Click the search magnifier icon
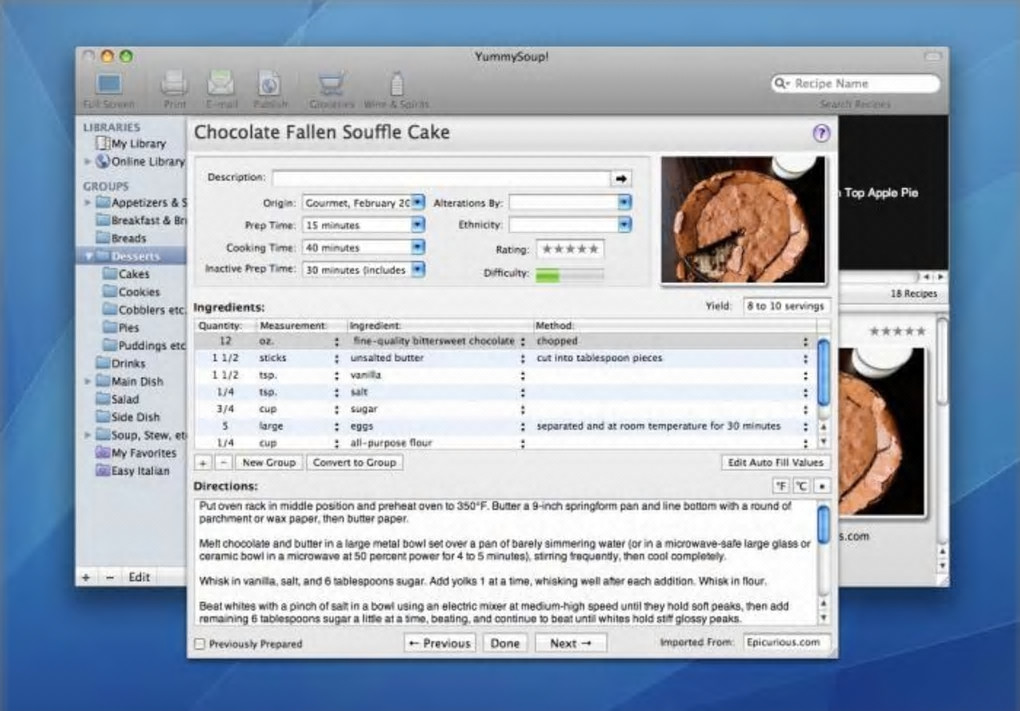 (780, 83)
